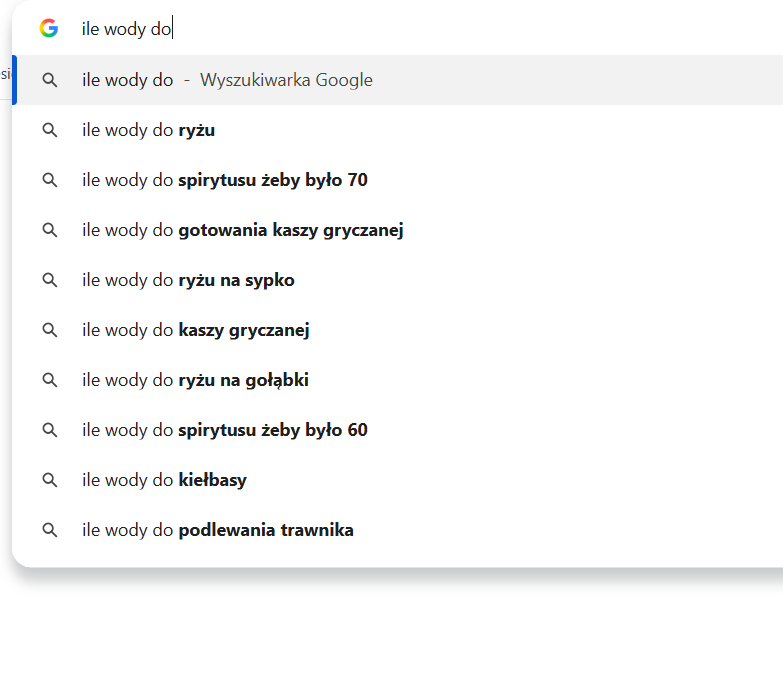Pick 'ile wody do spirytusu żeby było 60'
This screenshot has height=680, width=783.
(x=397, y=429)
